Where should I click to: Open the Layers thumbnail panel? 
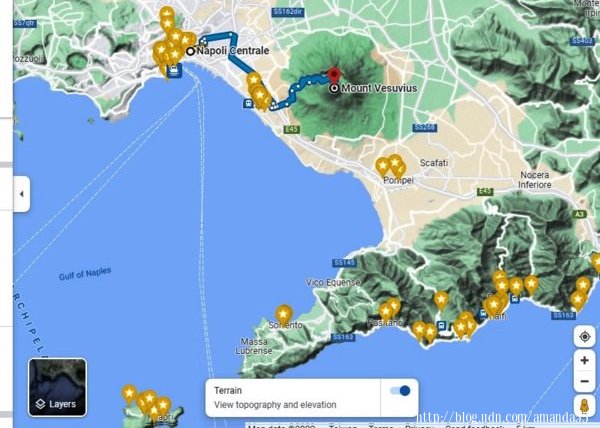point(57,387)
